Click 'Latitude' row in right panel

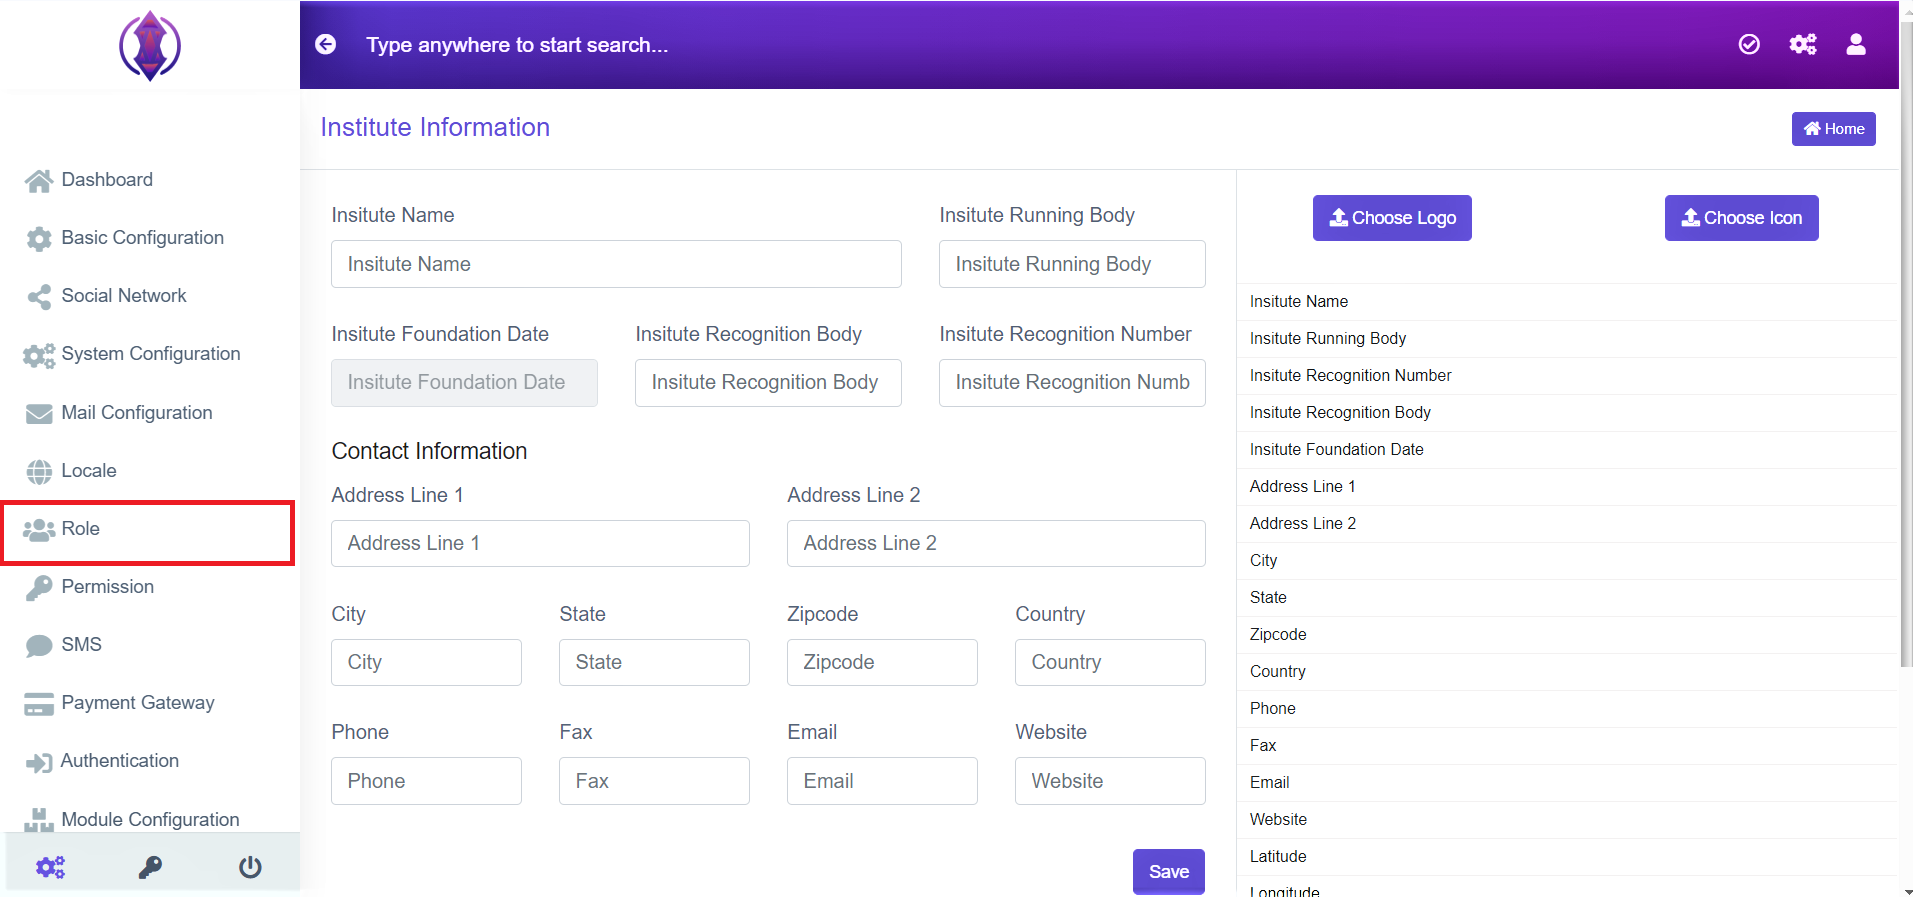pos(1567,857)
